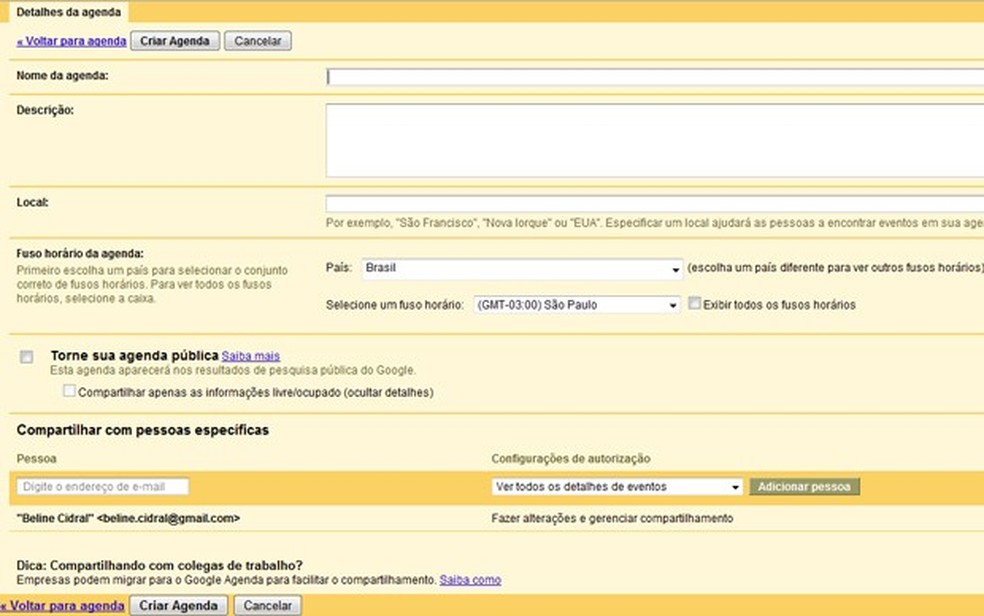Tick the Torne sua agenda pública checkbox
Viewport: 984px width, 616px height.
pos(26,357)
